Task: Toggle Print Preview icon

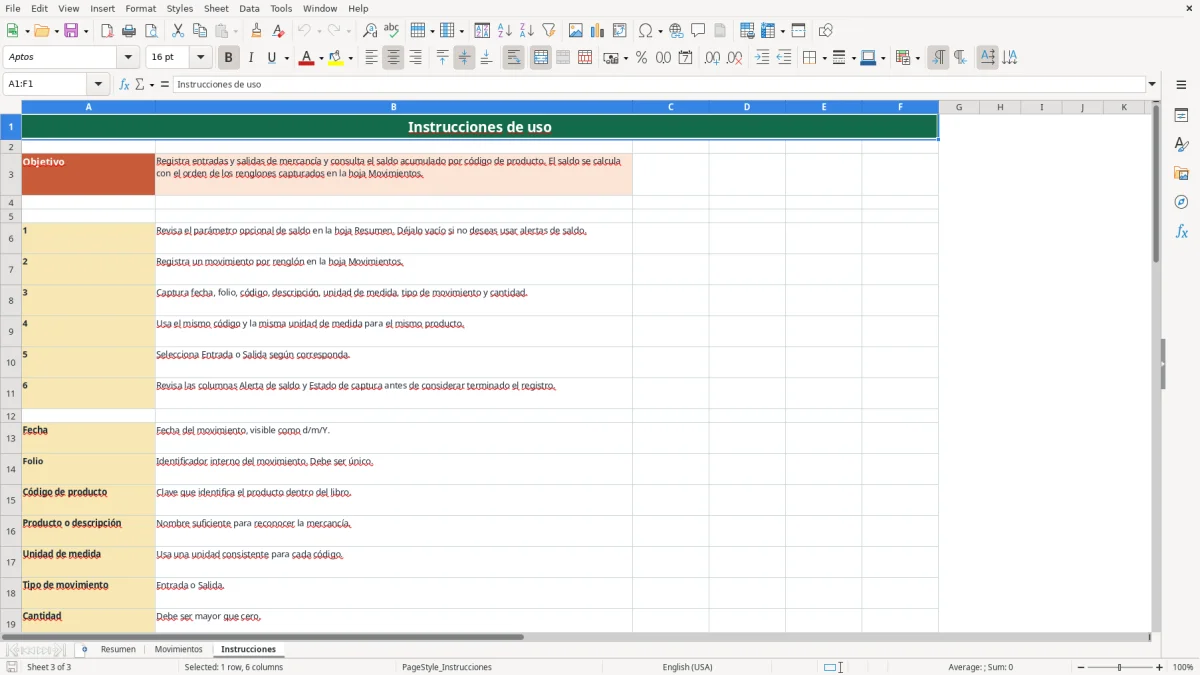Action: [151, 31]
